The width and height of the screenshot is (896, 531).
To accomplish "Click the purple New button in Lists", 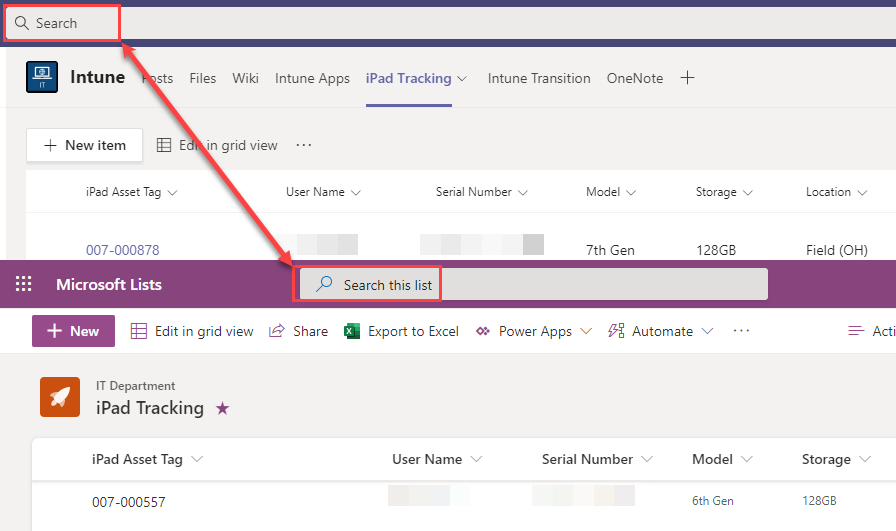I will point(73,331).
